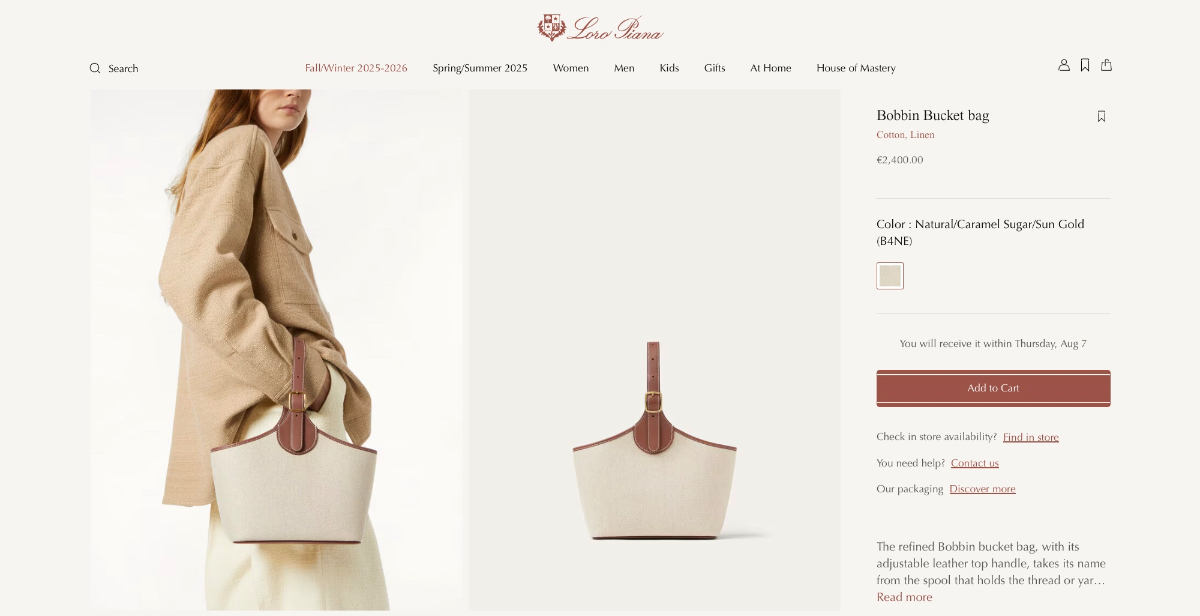Image resolution: width=1200 pixels, height=616 pixels.
Task: Open Spring/Summer 2025 menu
Action: pyautogui.click(x=480, y=68)
